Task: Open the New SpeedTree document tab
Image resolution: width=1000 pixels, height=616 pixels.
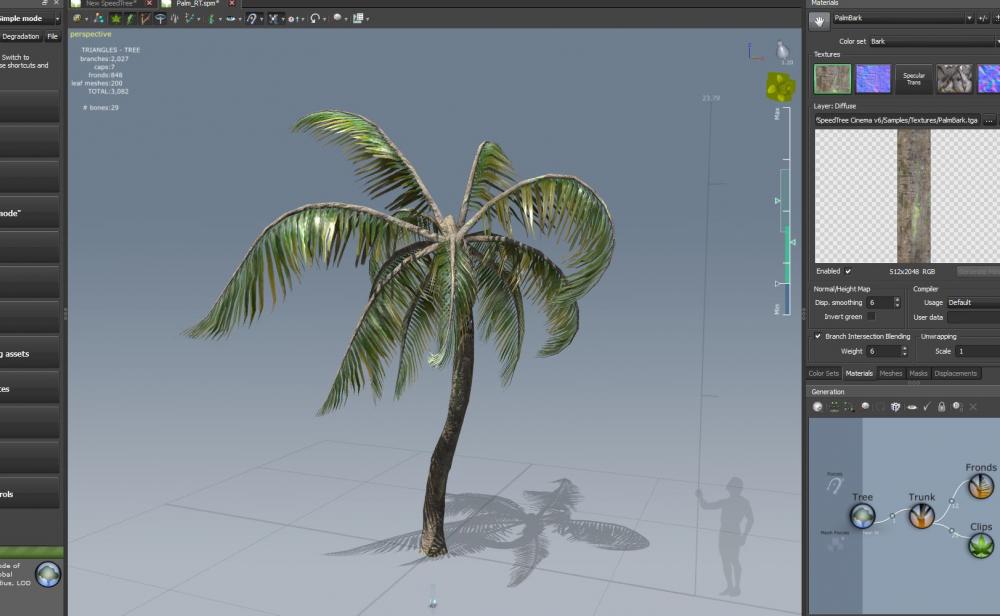Action: pyautogui.click(x=111, y=4)
